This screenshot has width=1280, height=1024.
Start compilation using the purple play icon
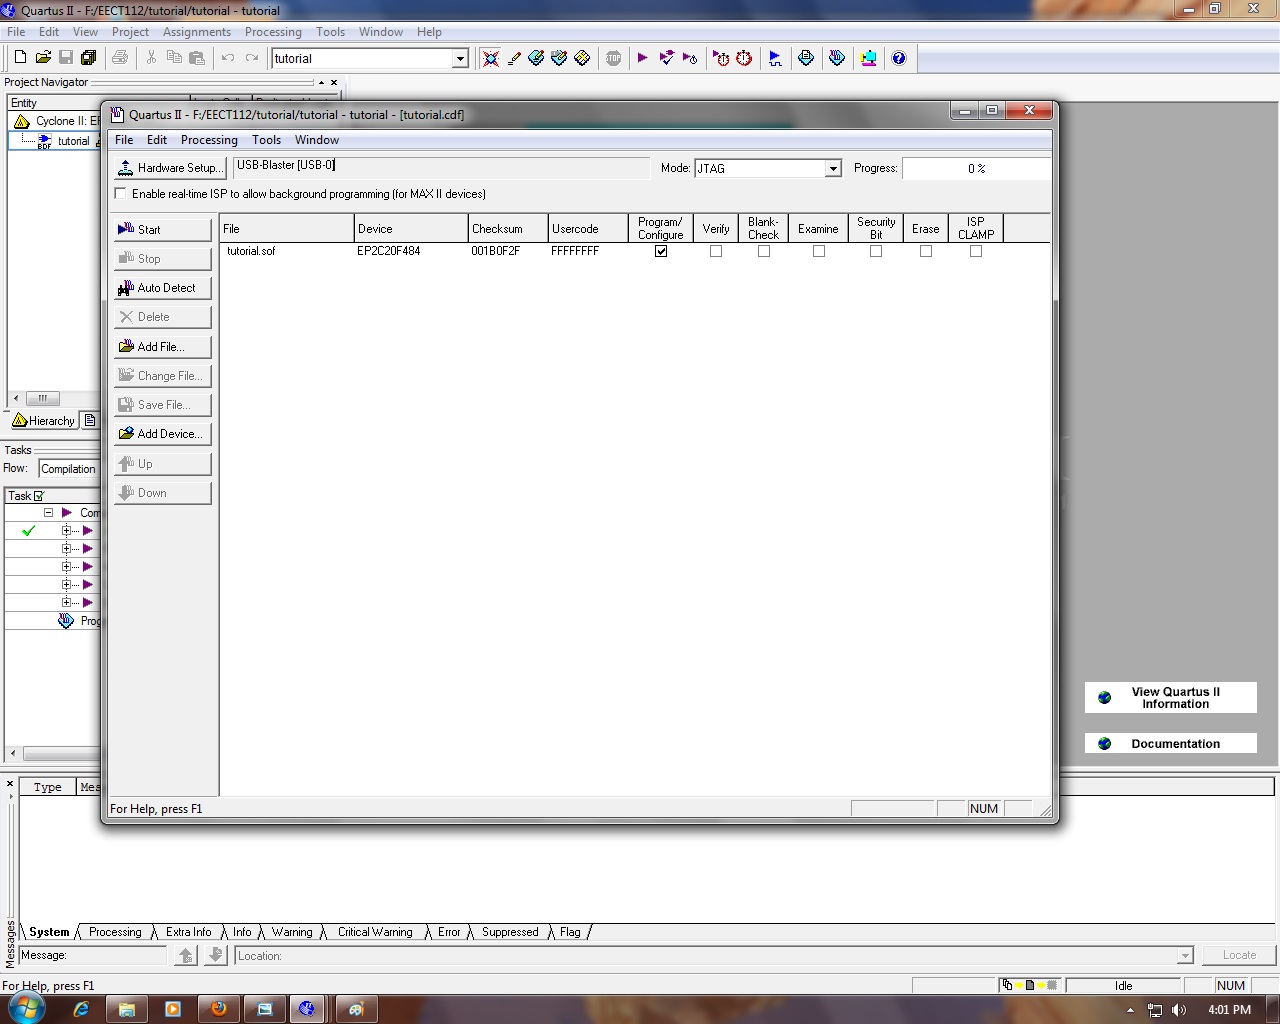point(643,58)
